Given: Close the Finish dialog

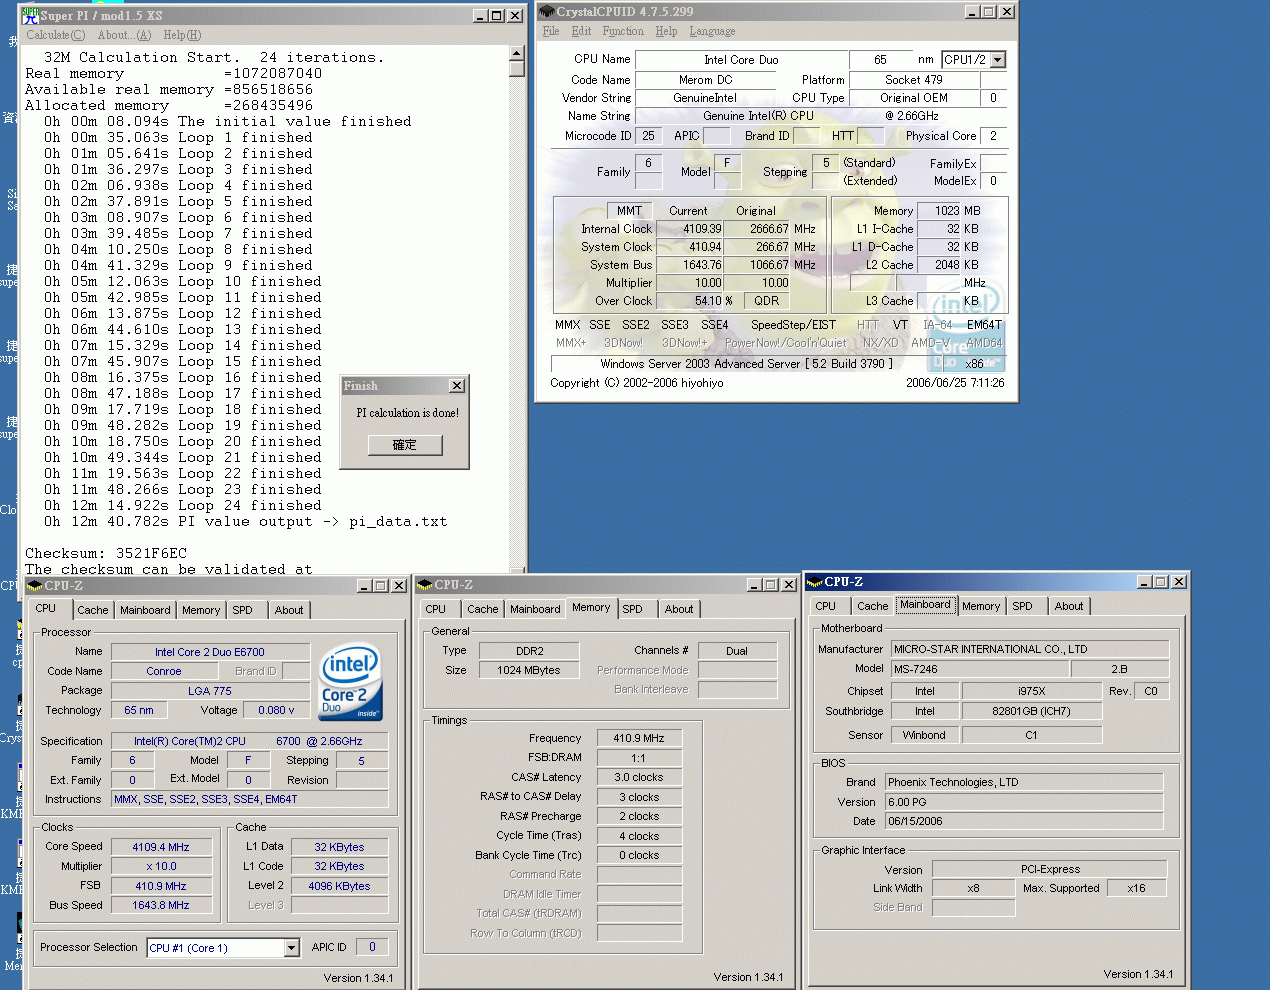Looking at the screenshot, I should (x=457, y=386).
